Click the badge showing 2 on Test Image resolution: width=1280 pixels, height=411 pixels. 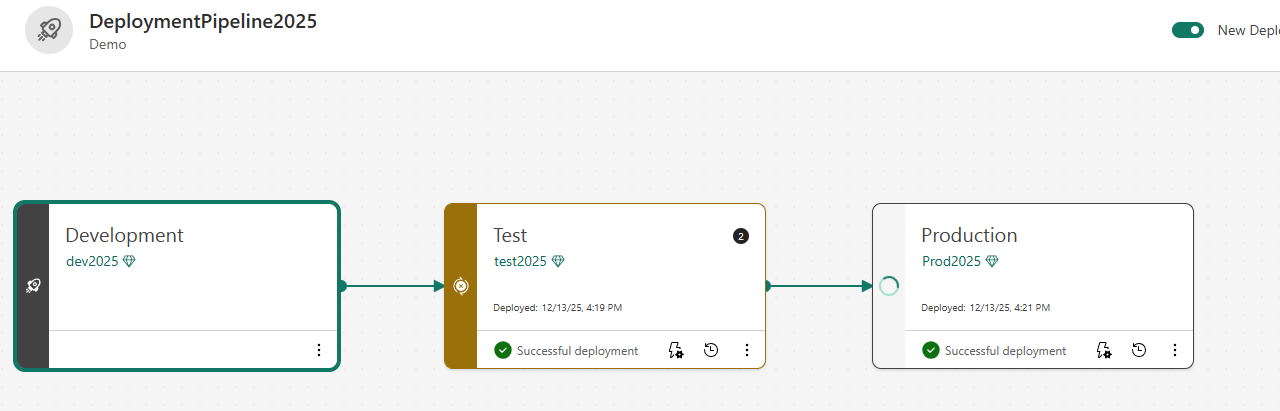click(x=740, y=236)
